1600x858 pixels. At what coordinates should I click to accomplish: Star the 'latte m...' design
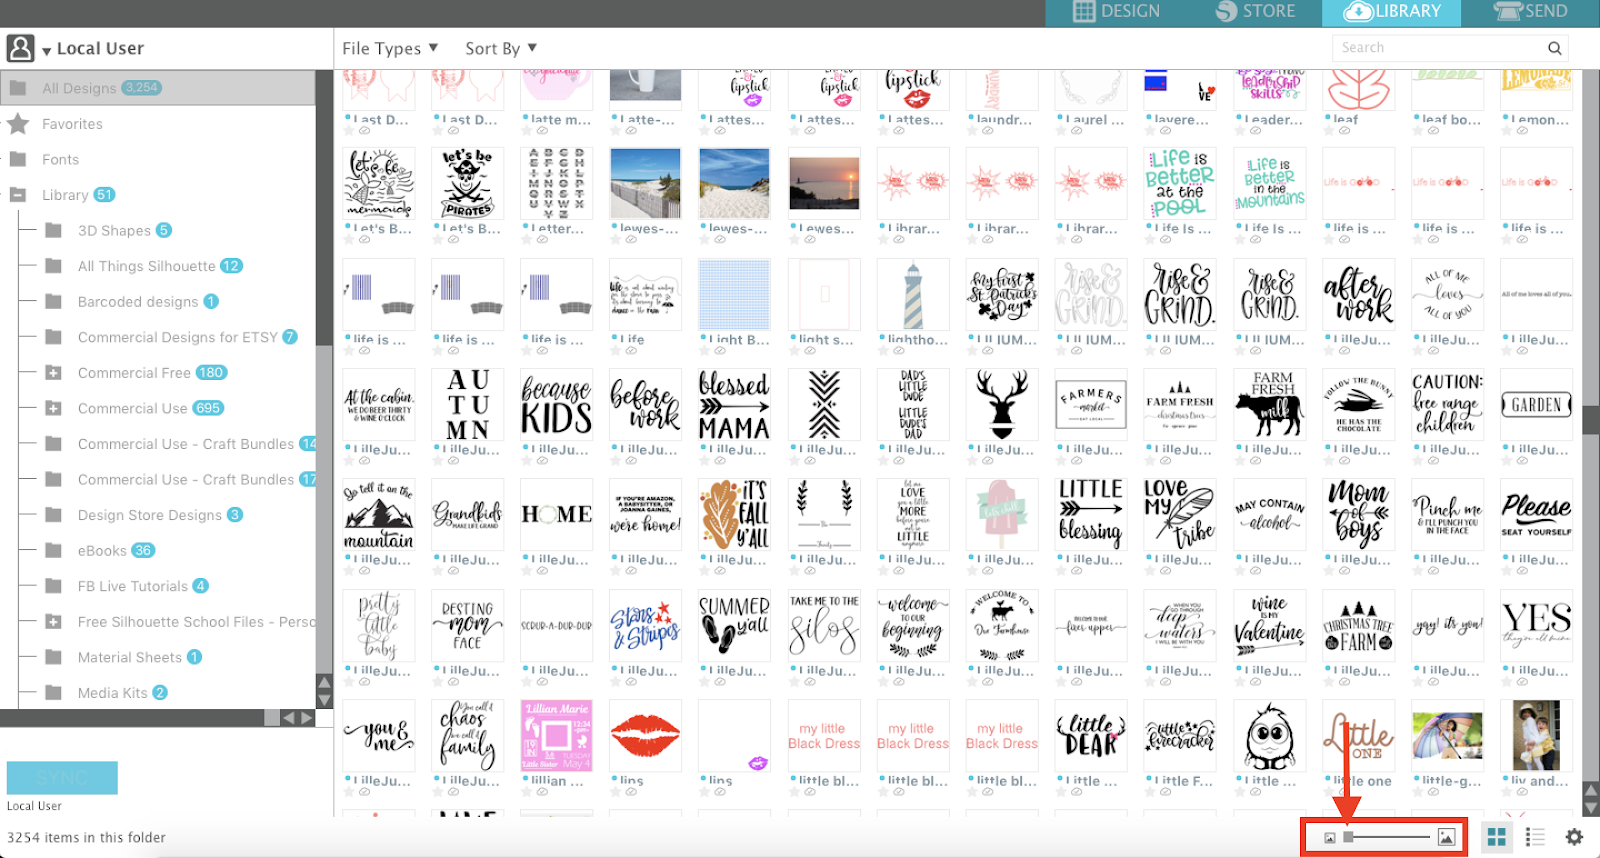(527, 131)
